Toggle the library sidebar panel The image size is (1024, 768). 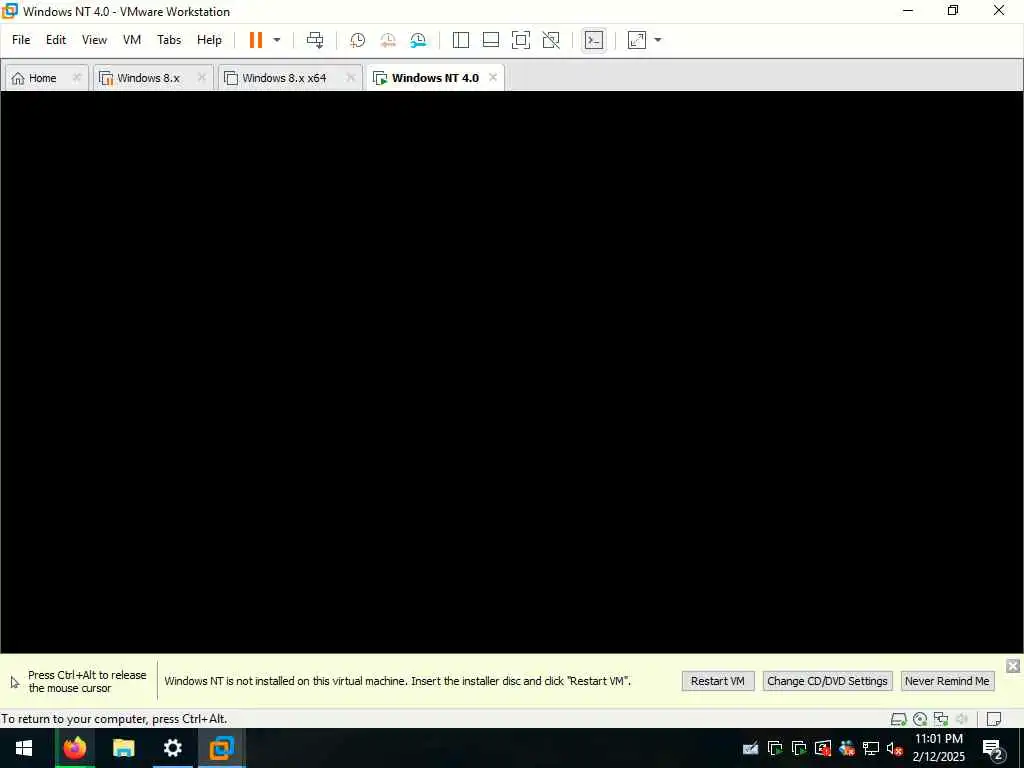[460, 40]
